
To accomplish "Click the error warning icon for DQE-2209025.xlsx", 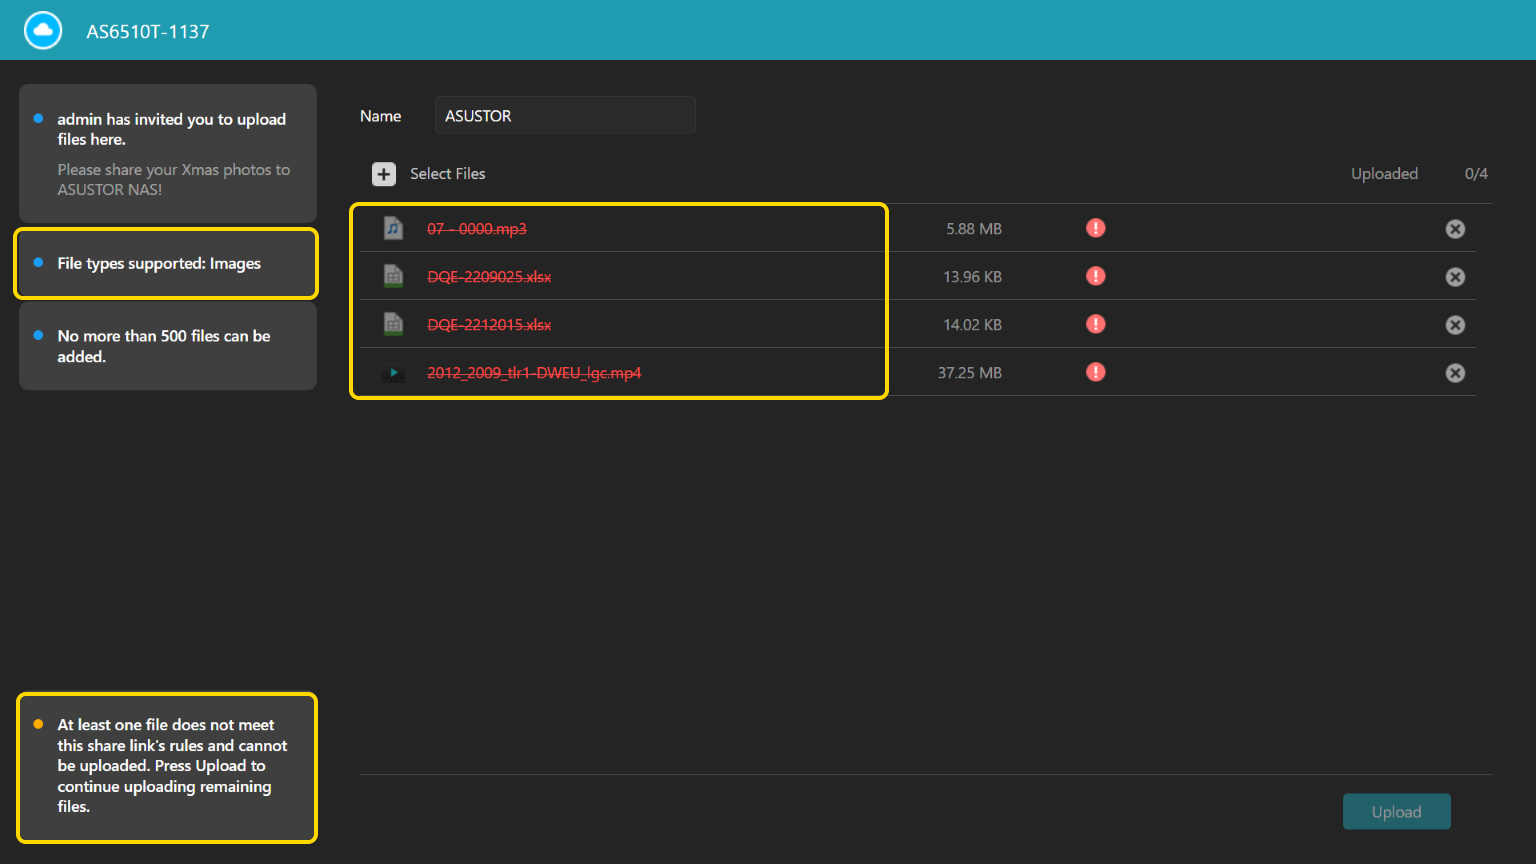I will (1096, 276).
